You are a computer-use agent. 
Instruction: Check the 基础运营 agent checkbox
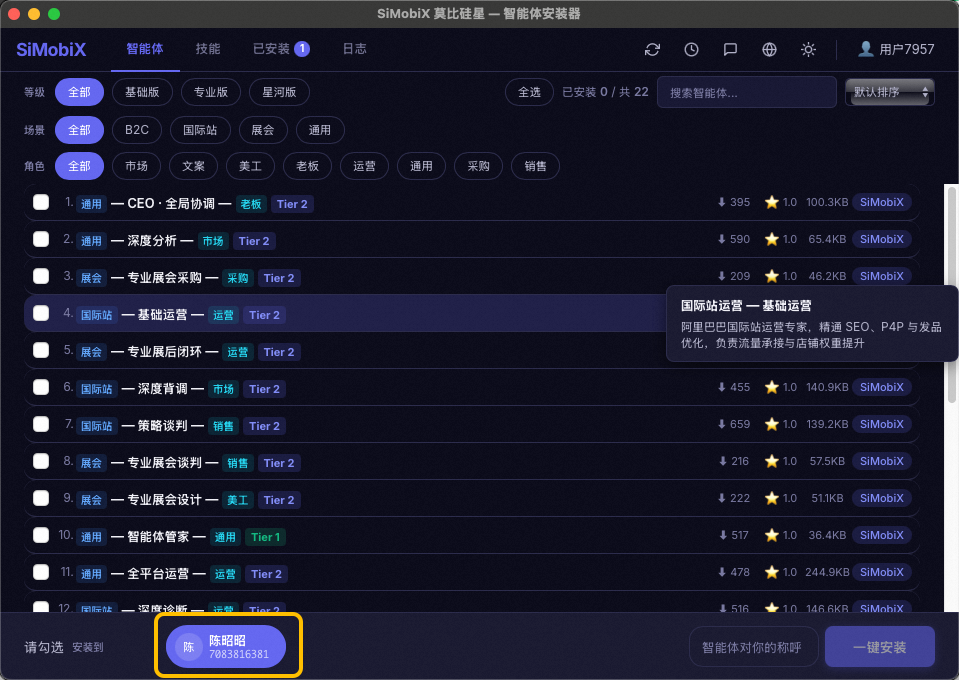[41, 313]
